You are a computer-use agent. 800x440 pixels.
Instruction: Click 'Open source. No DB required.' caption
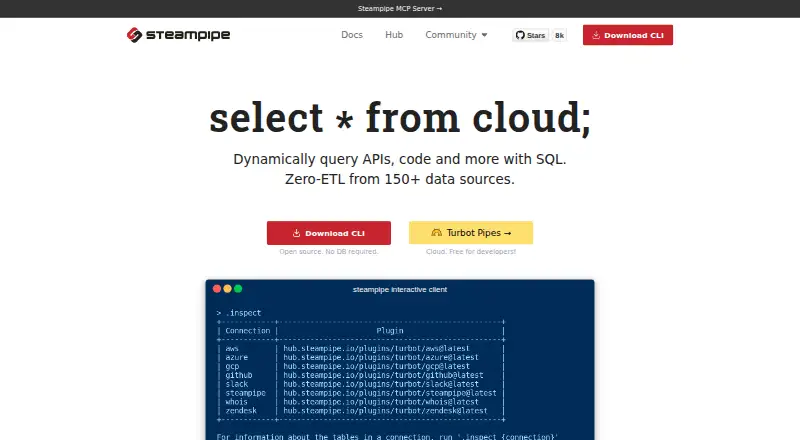click(x=329, y=252)
